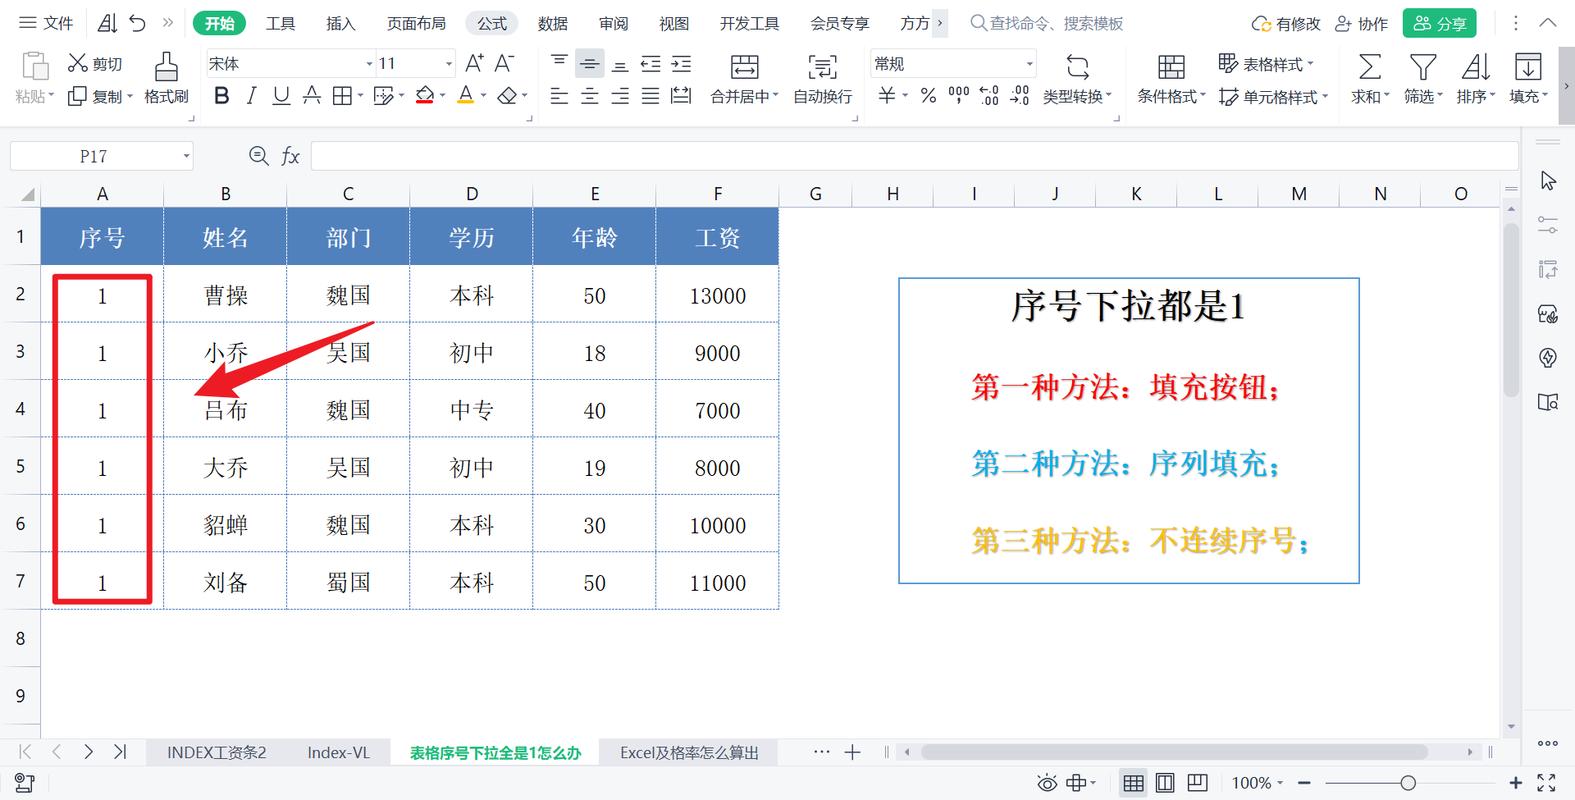Apply bold formatting with B icon
Viewport: 1575px width, 800px height.
pyautogui.click(x=222, y=96)
